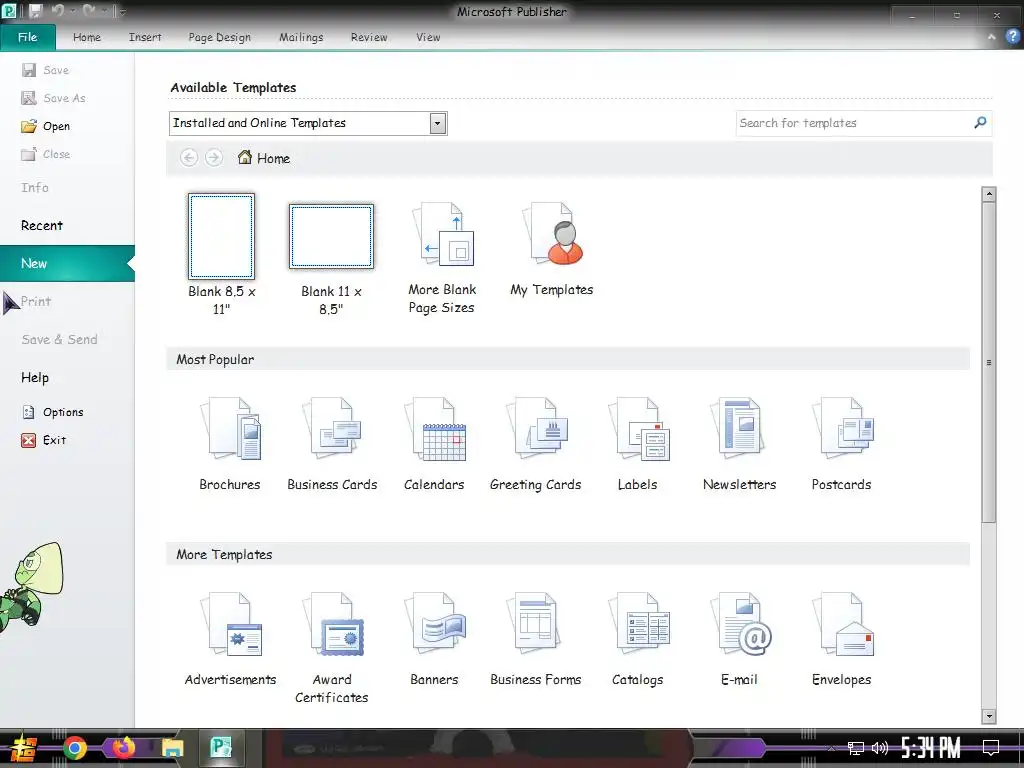Open the File tab

click(27, 37)
